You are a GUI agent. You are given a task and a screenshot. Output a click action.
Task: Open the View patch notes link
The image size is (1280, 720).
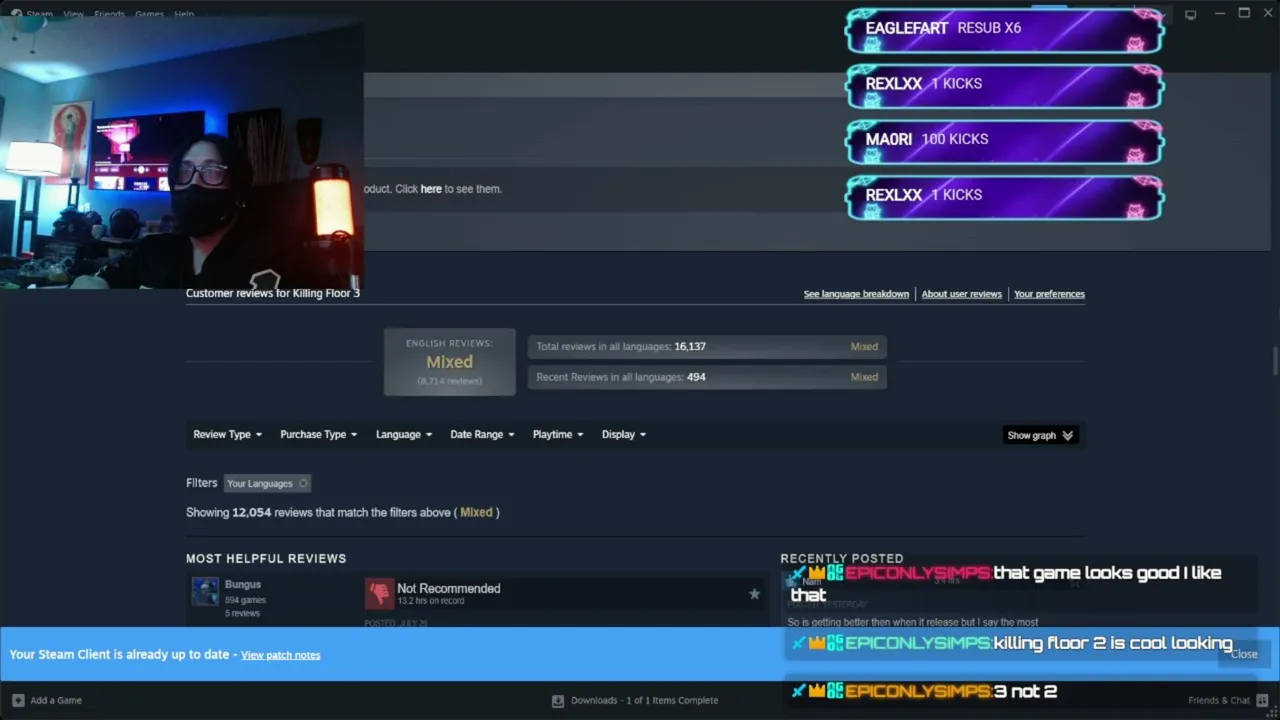pos(280,655)
